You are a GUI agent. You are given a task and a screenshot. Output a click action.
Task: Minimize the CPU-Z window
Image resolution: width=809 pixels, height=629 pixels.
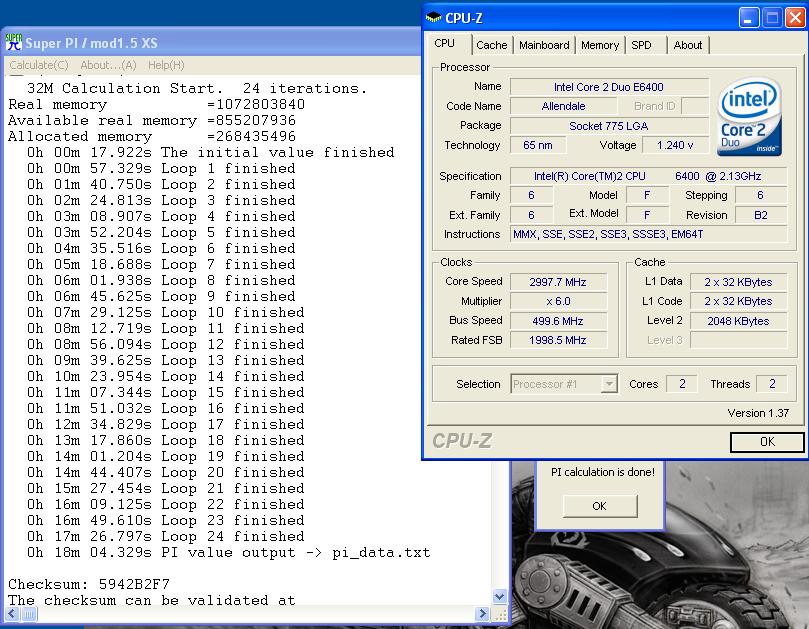point(749,18)
